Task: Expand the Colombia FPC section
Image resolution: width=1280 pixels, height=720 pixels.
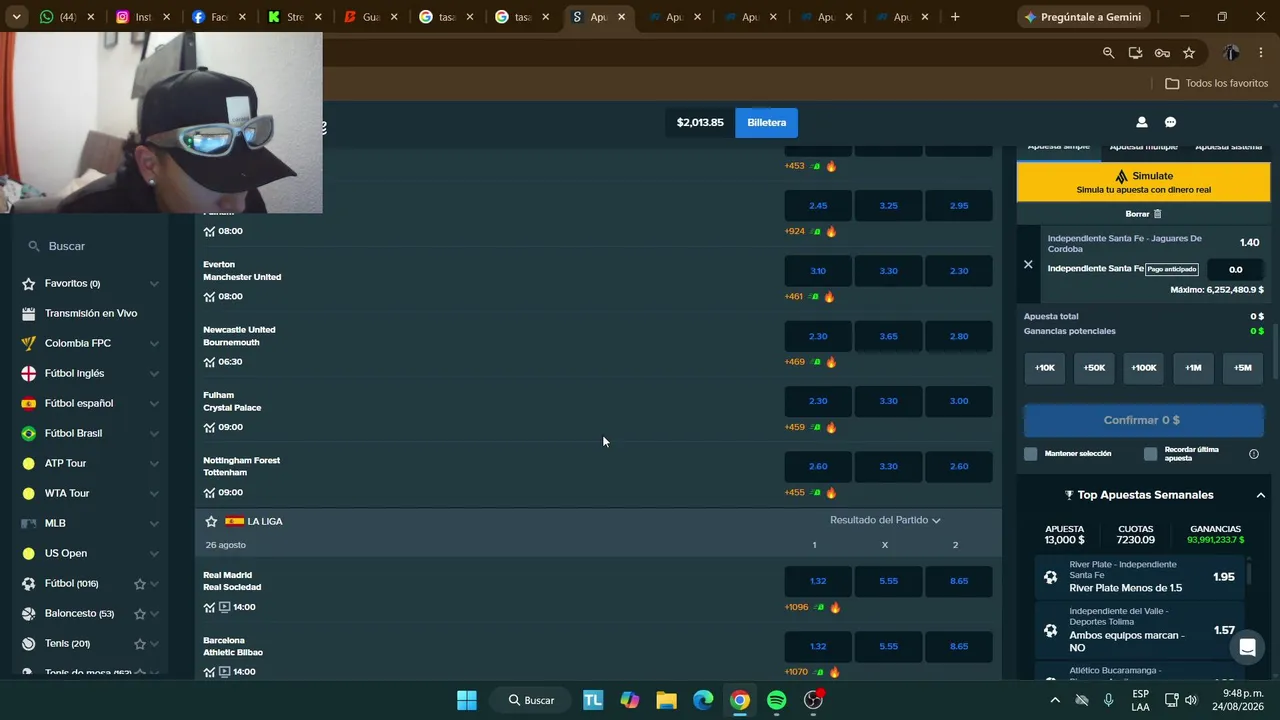Action: pyautogui.click(x=154, y=344)
